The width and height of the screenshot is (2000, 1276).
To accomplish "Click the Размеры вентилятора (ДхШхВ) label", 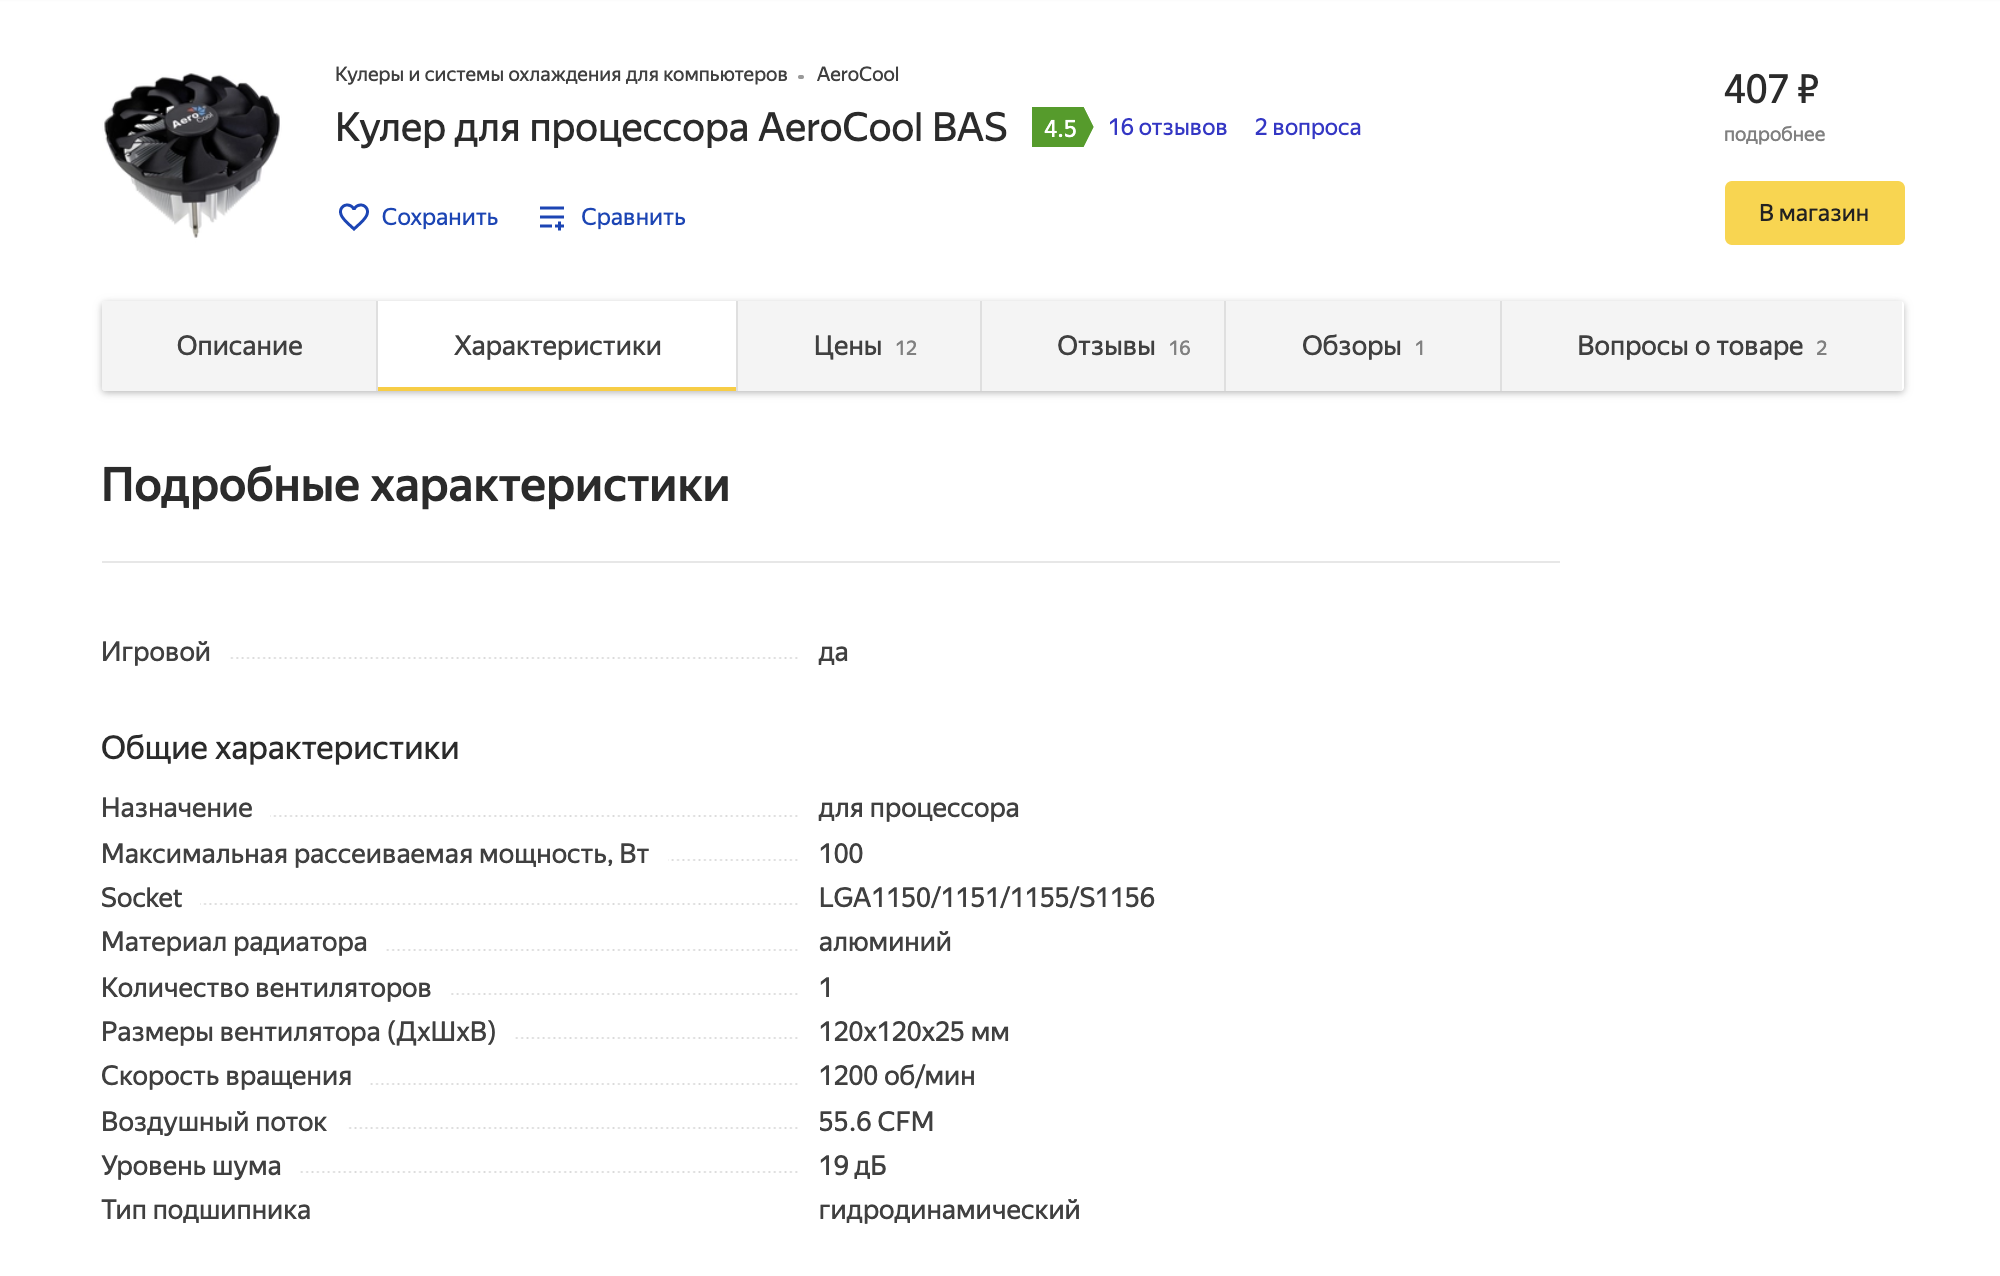I will [299, 1032].
